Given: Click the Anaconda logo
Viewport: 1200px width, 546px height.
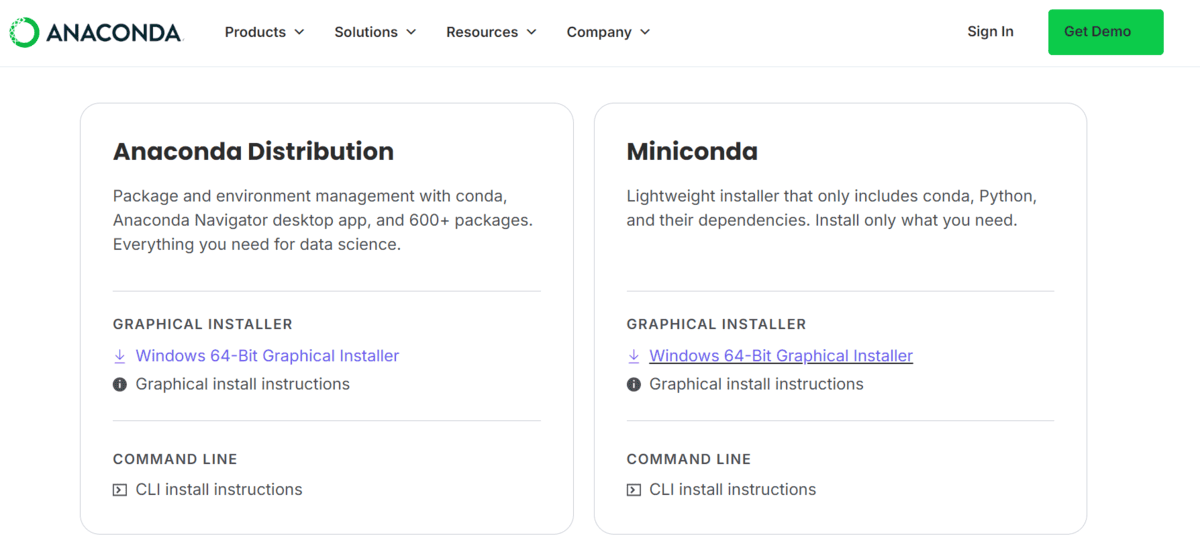Looking at the screenshot, I should pos(96,32).
